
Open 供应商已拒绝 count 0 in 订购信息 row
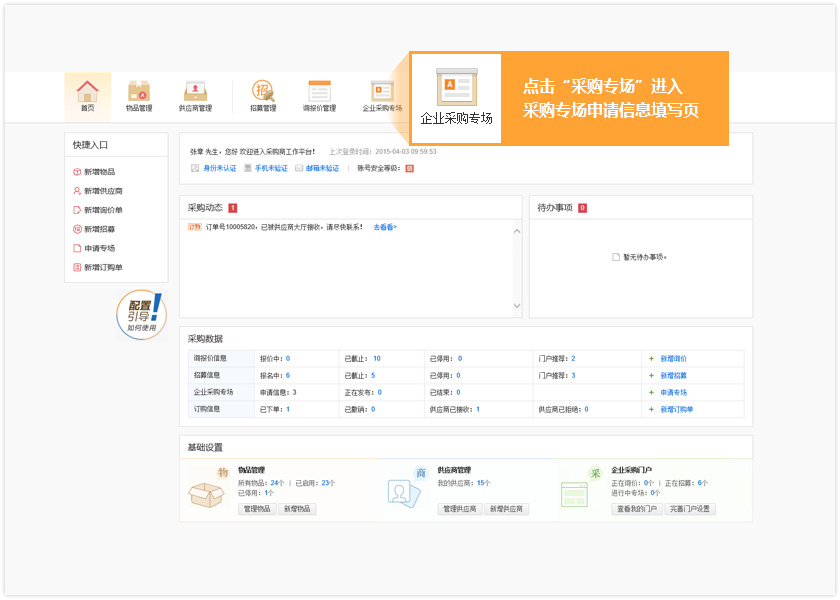[586, 409]
